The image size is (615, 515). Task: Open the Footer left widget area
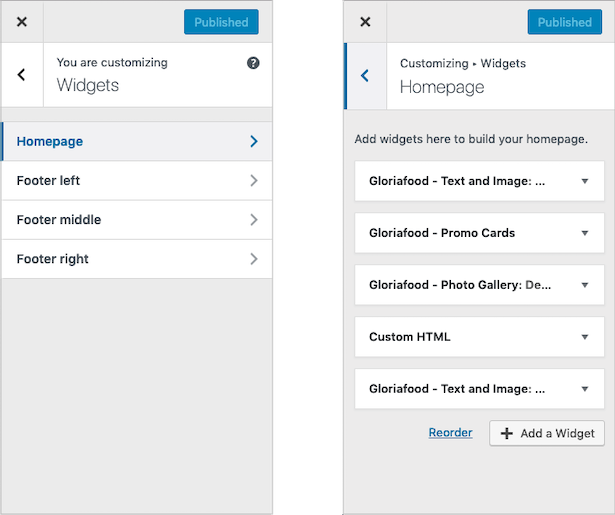(x=137, y=181)
